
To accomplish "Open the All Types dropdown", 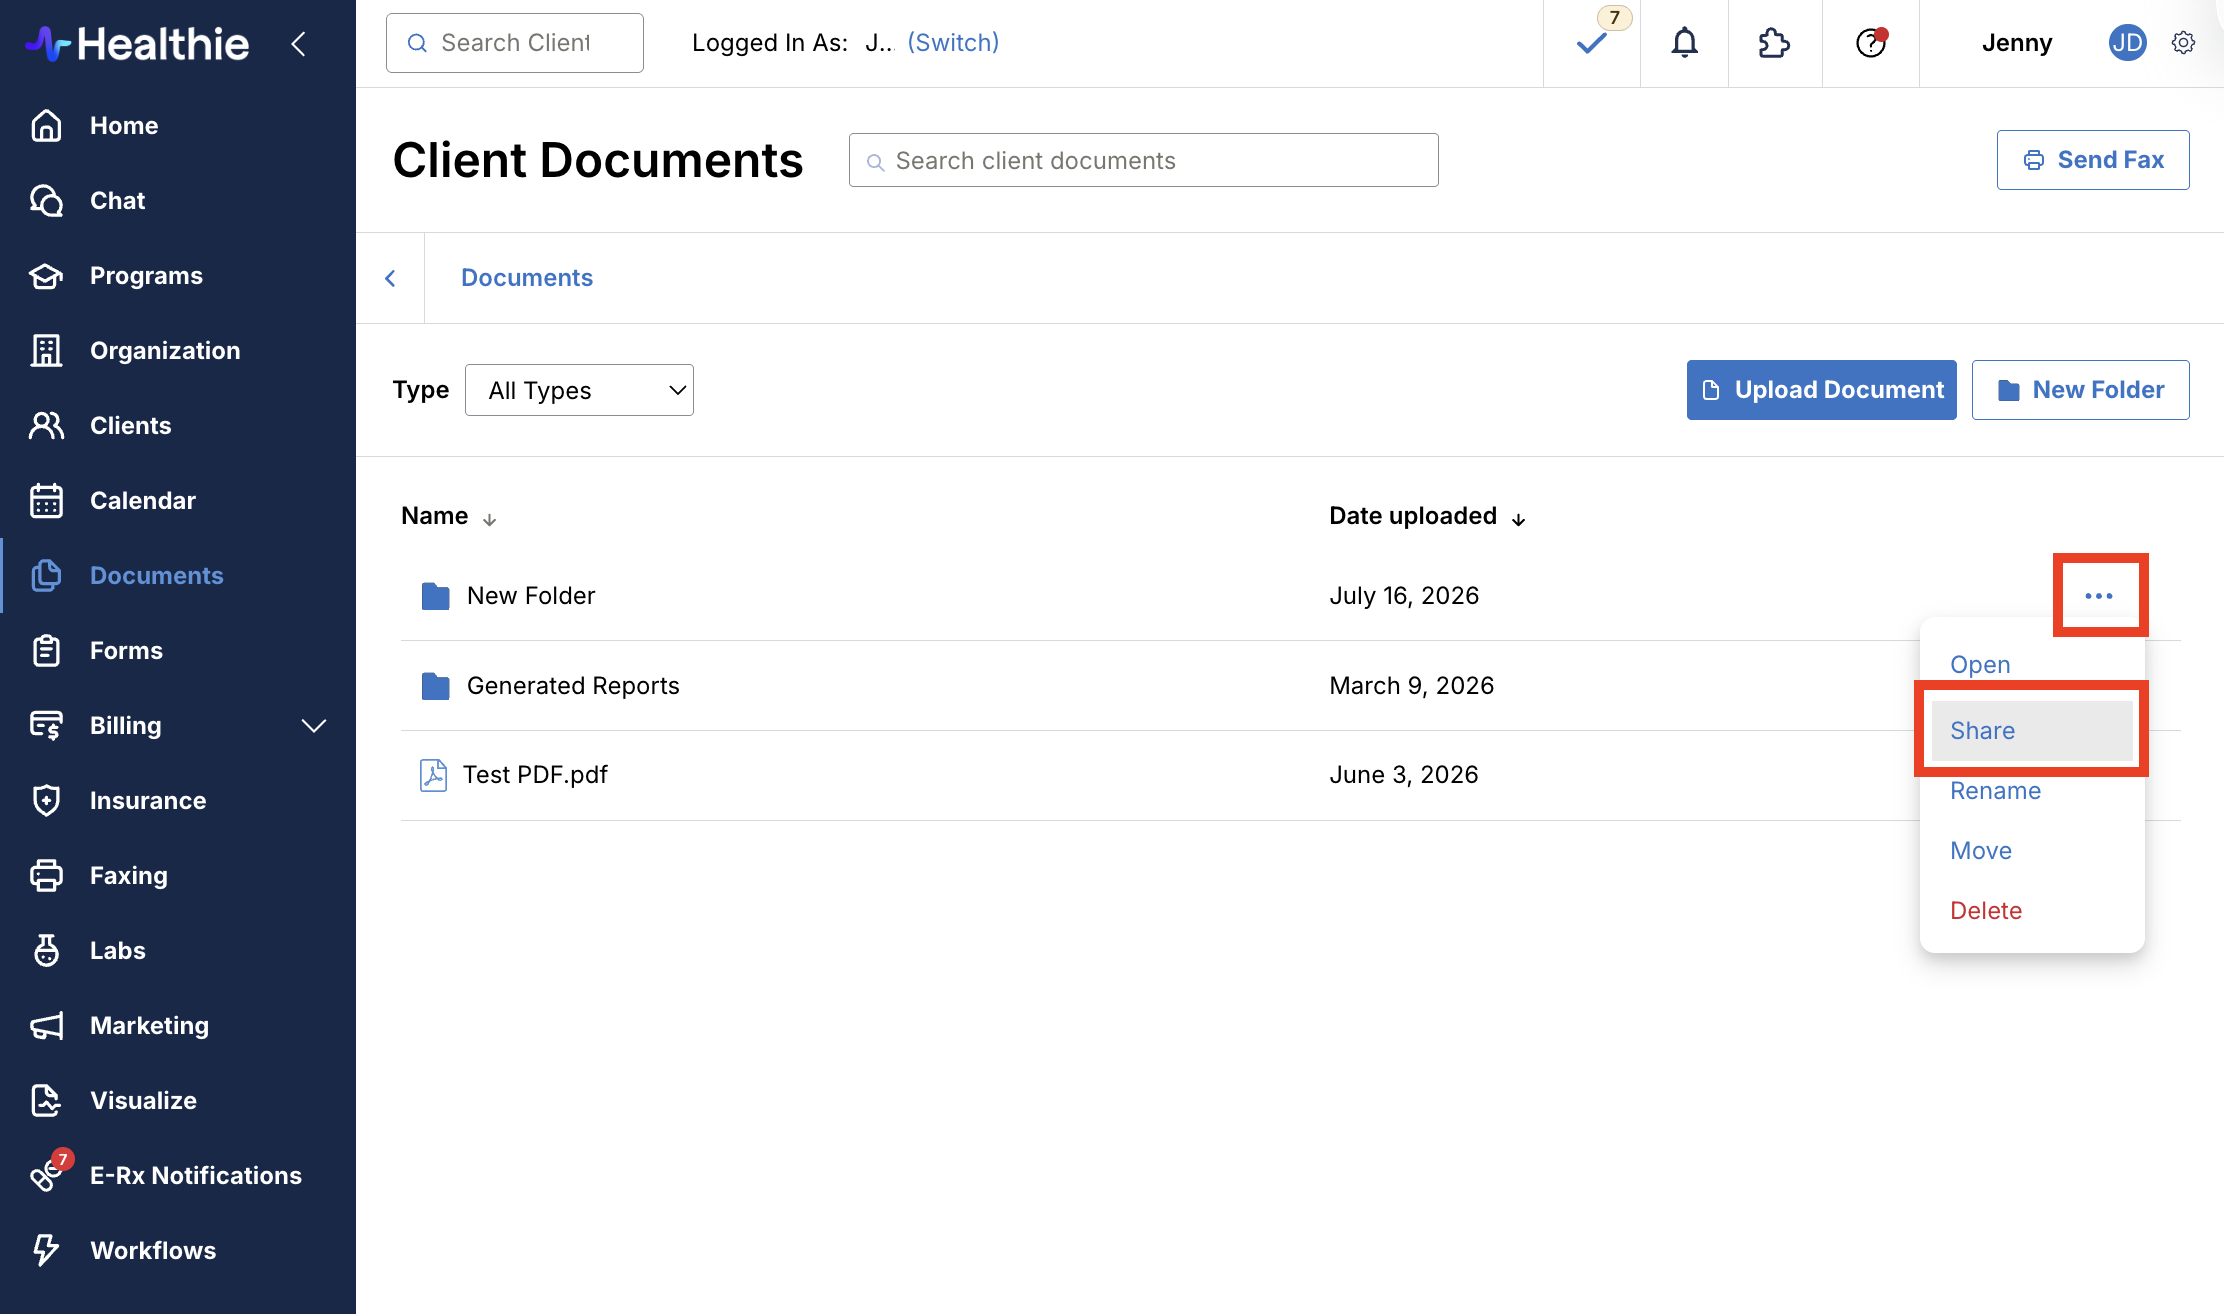I will 579,390.
